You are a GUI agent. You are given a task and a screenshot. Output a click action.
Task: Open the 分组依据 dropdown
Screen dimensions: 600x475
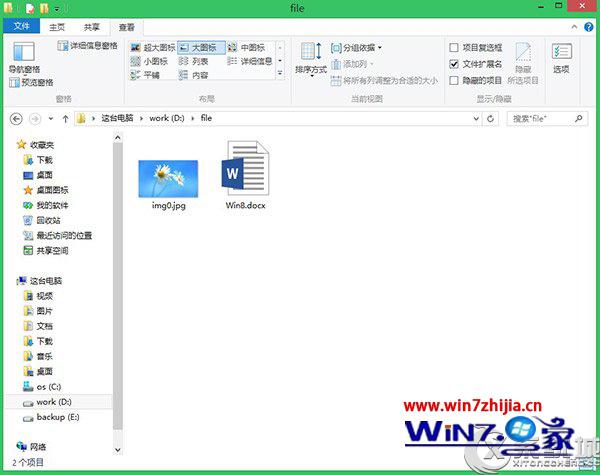pyautogui.click(x=357, y=48)
